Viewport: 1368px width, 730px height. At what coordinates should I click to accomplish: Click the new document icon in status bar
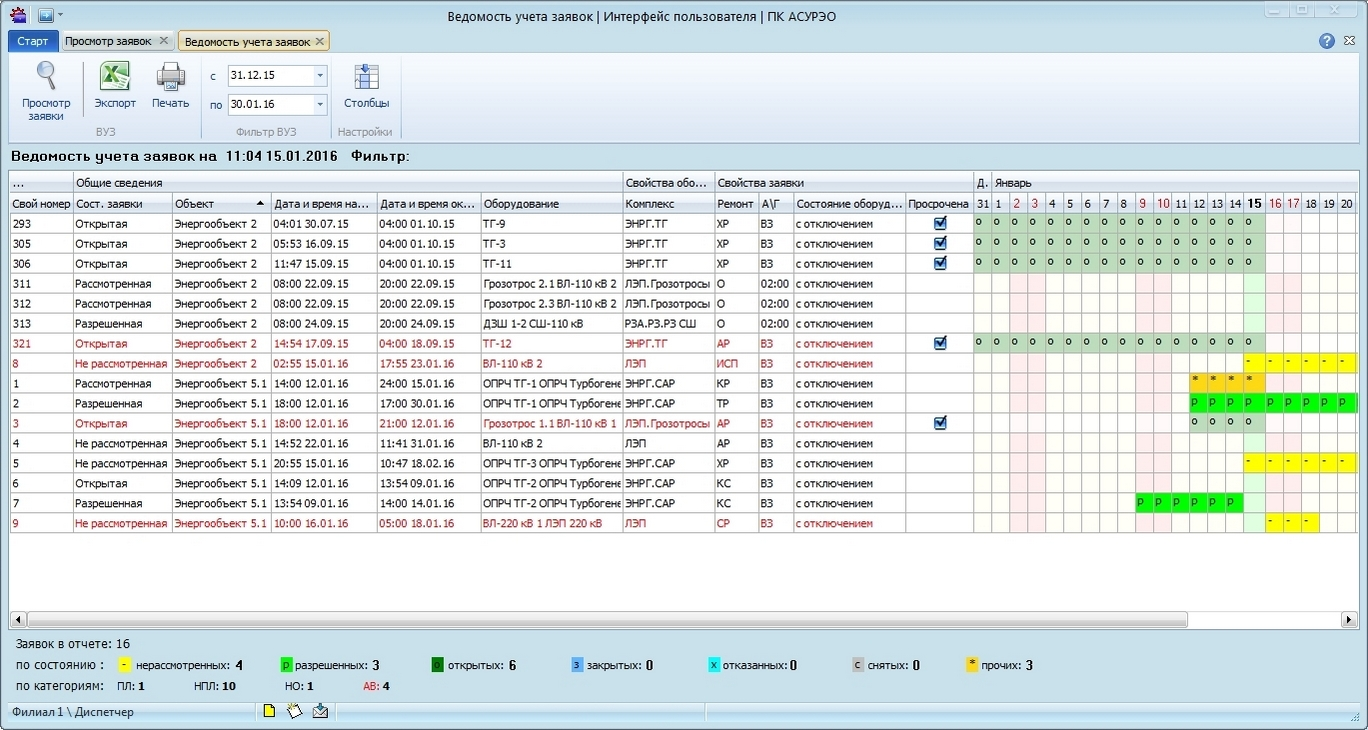coord(269,711)
